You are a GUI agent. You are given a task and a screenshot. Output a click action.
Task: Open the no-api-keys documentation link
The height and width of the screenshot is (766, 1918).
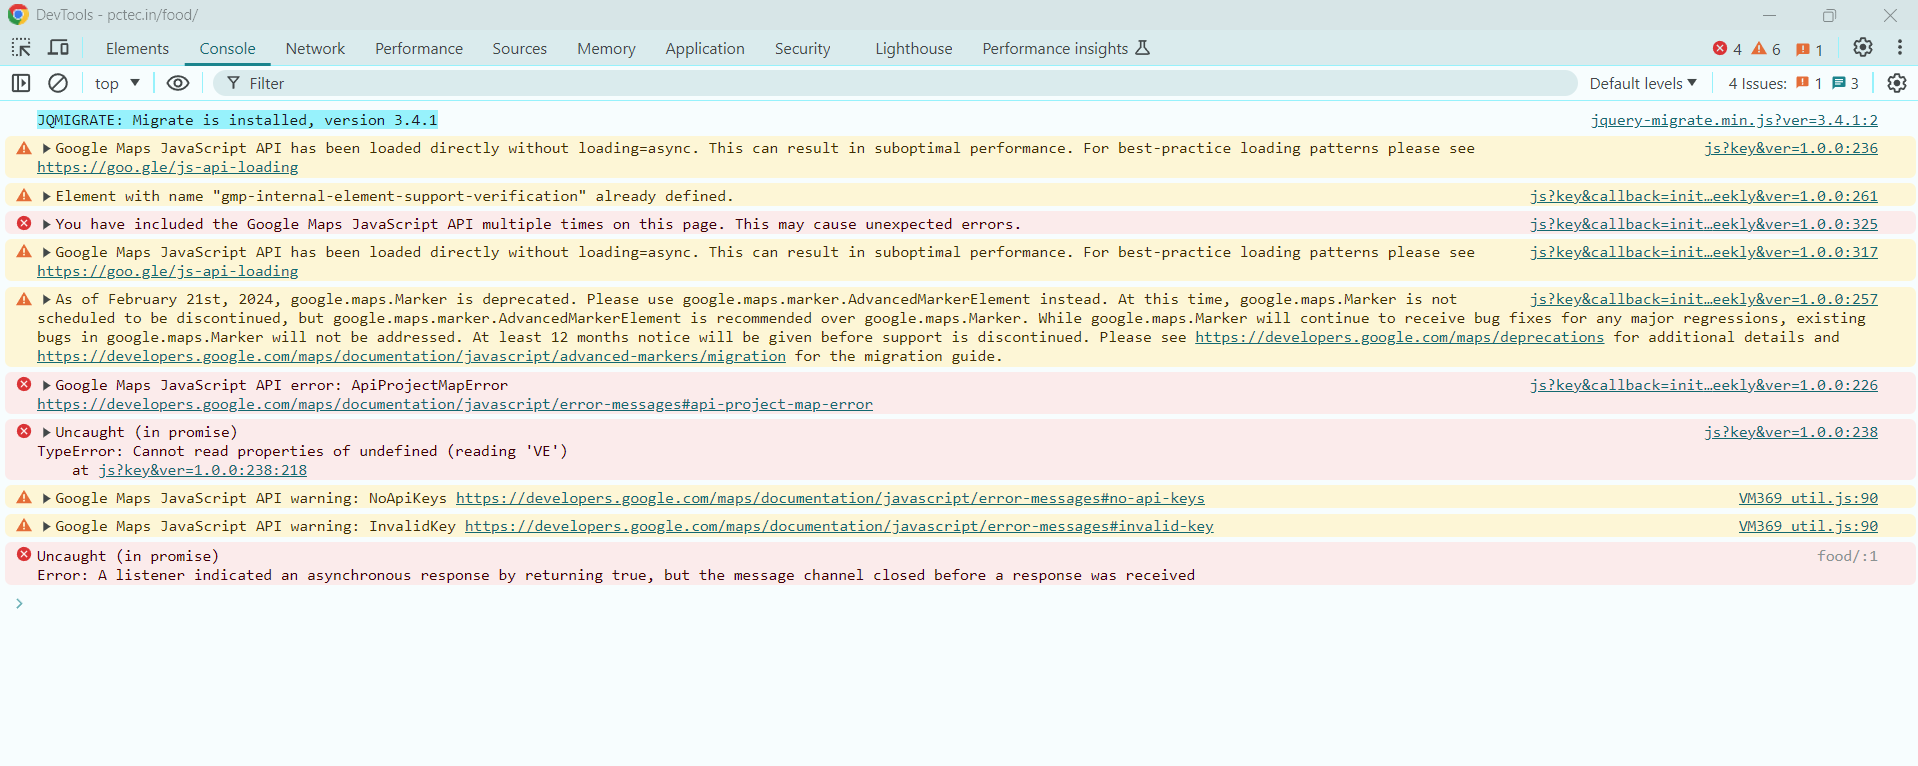click(830, 498)
